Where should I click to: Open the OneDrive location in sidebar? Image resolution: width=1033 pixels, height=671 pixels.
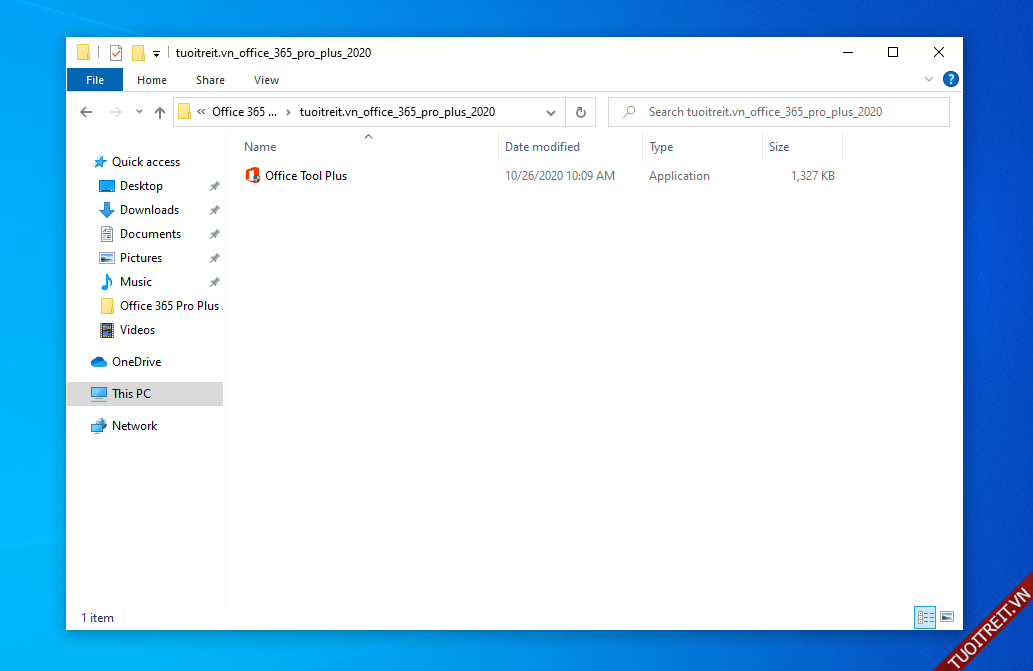[x=136, y=362]
